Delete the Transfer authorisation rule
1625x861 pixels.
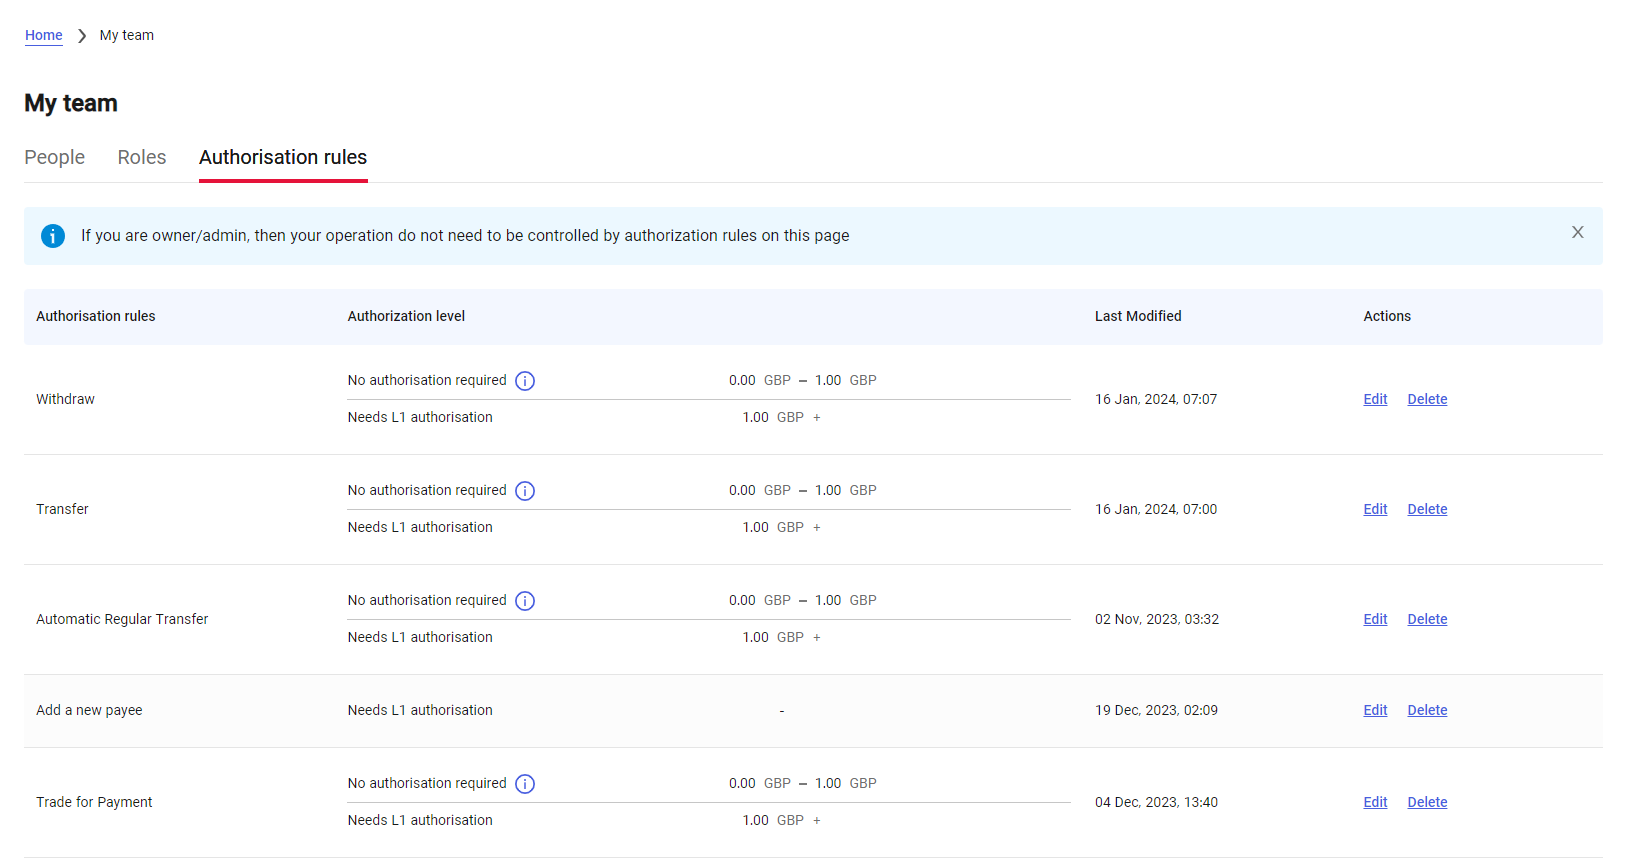point(1427,509)
